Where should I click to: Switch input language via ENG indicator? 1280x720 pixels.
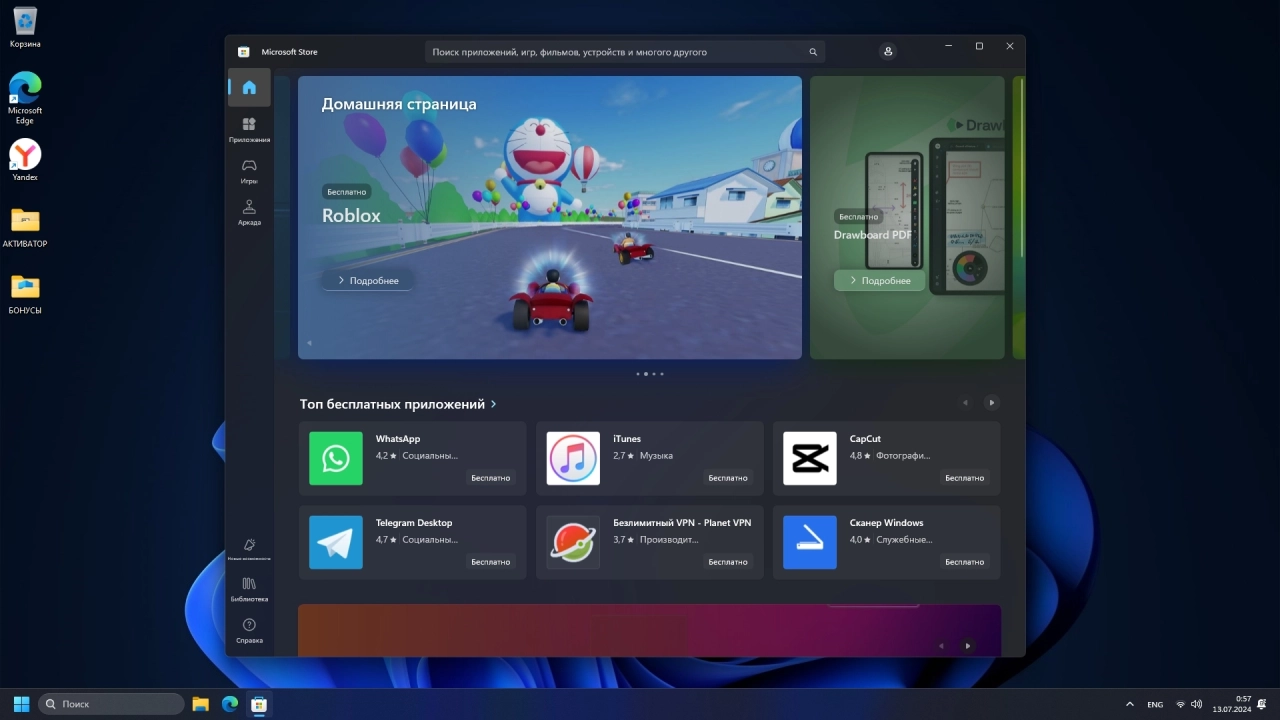(x=1155, y=704)
